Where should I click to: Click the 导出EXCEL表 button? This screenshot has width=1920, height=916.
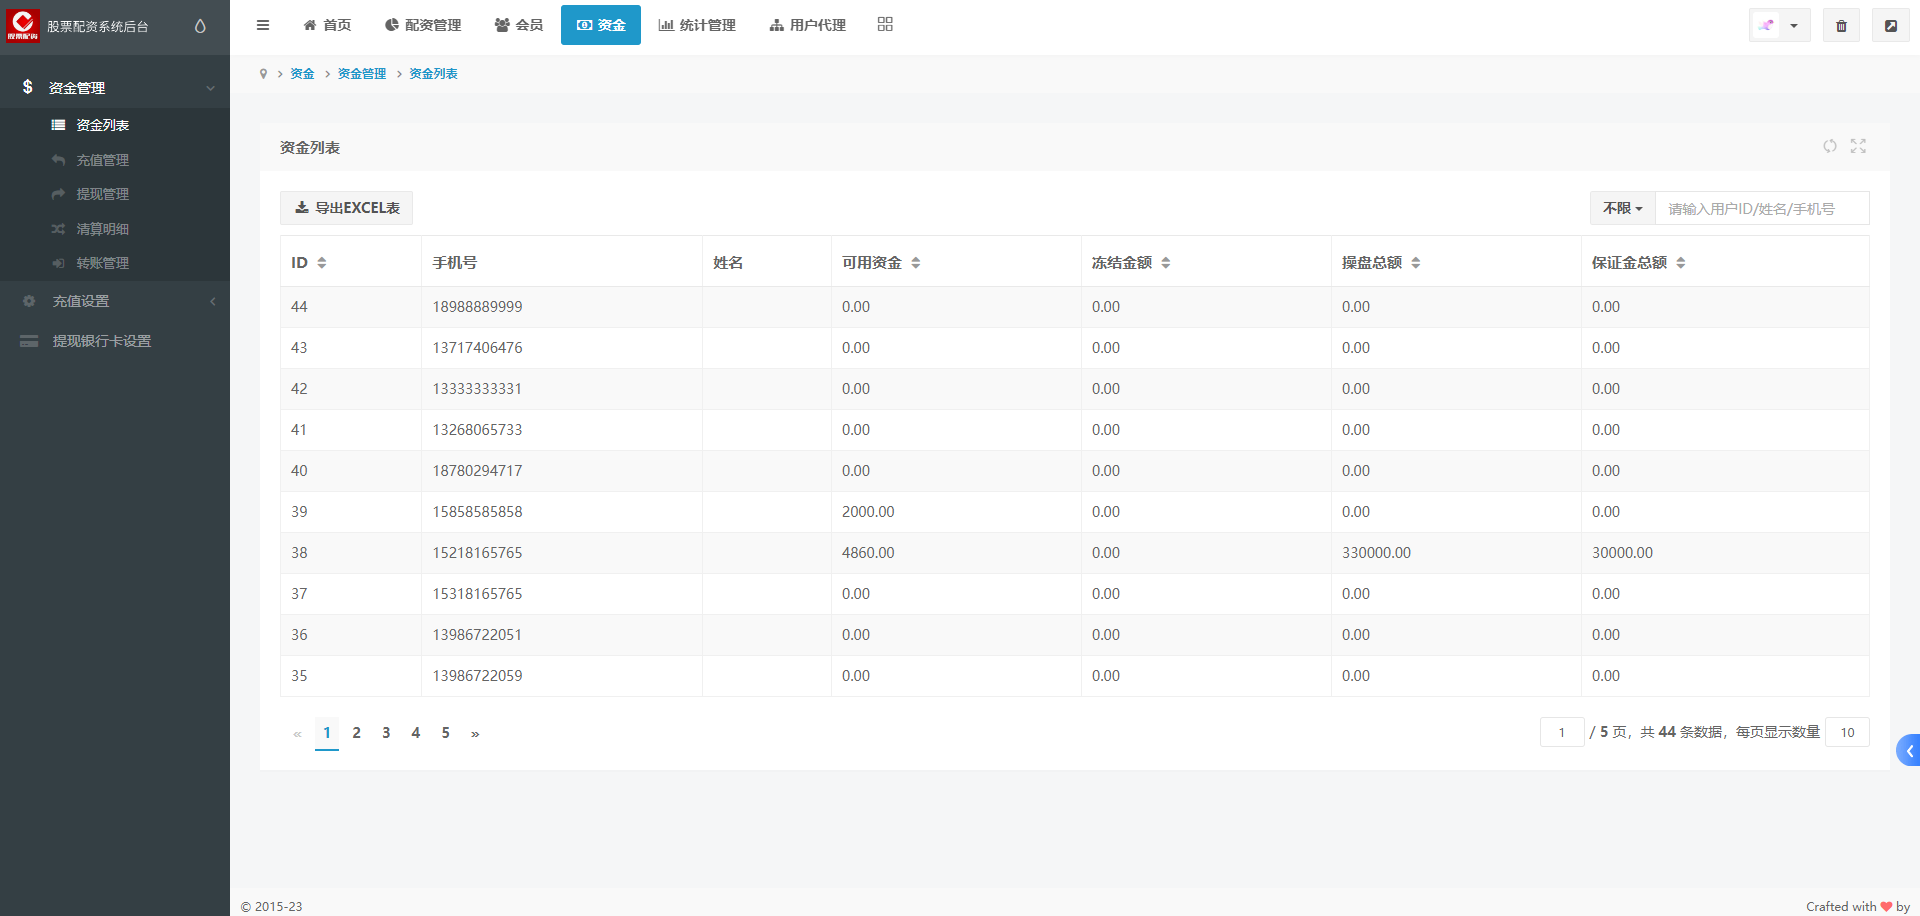347,208
